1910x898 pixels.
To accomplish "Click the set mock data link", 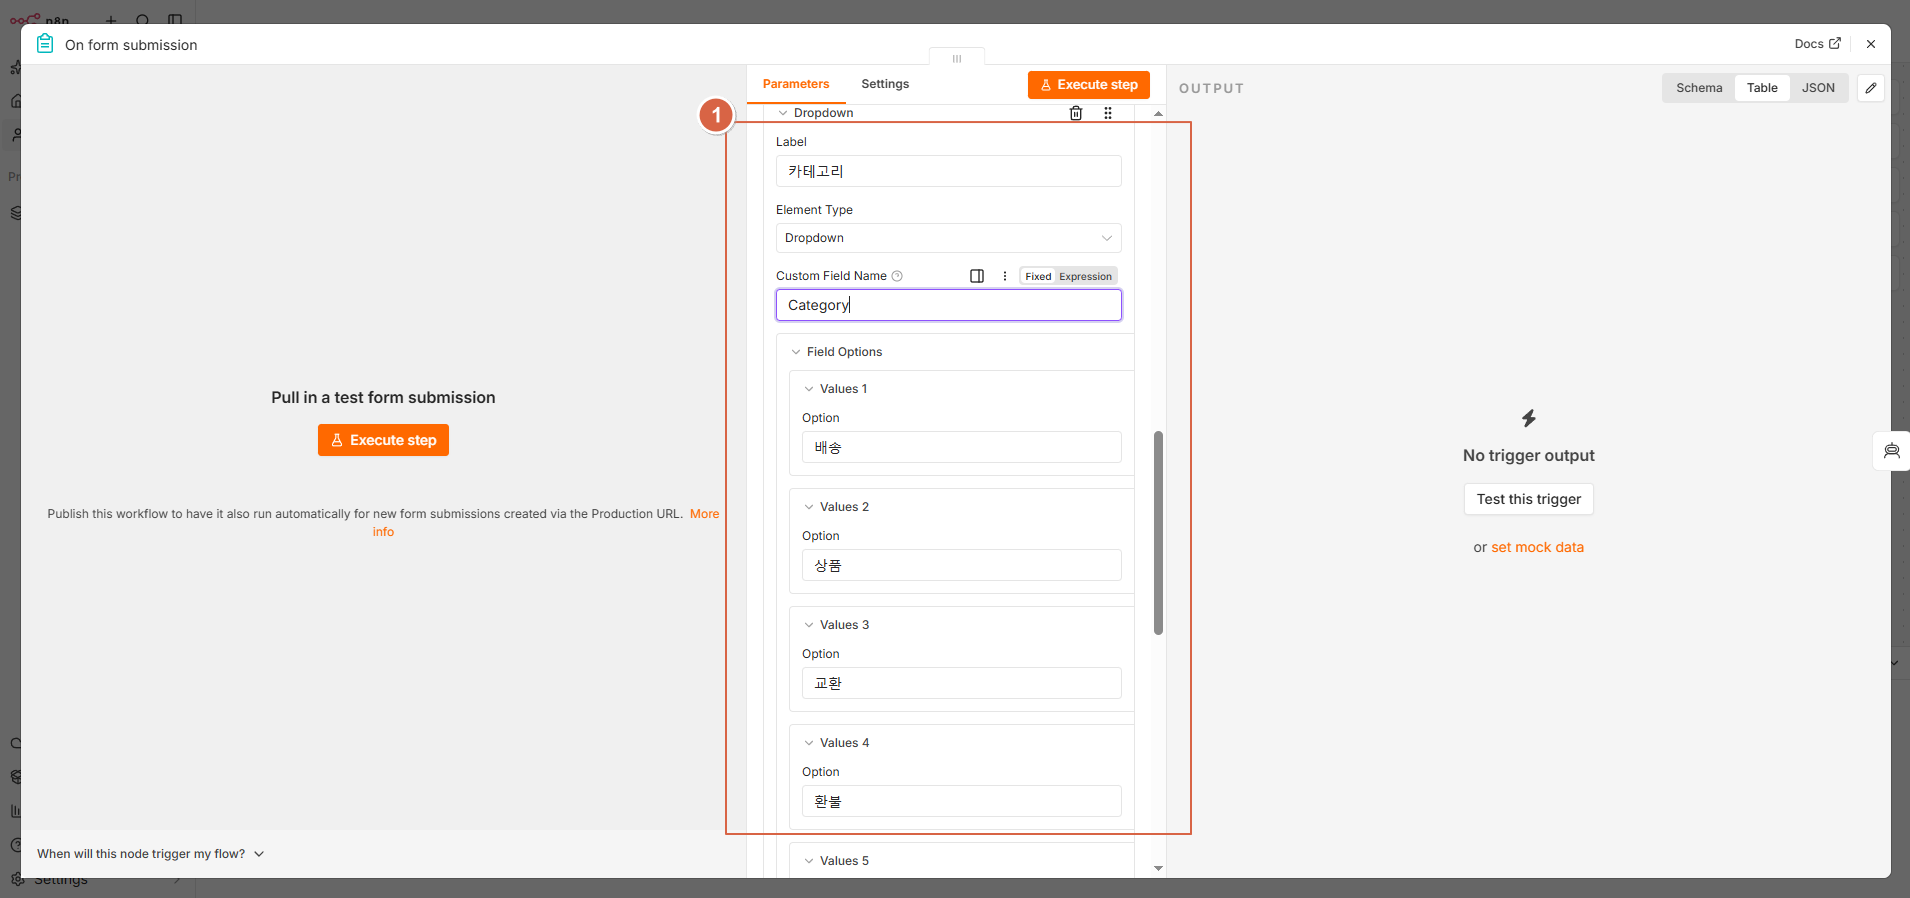I will pyautogui.click(x=1537, y=547).
